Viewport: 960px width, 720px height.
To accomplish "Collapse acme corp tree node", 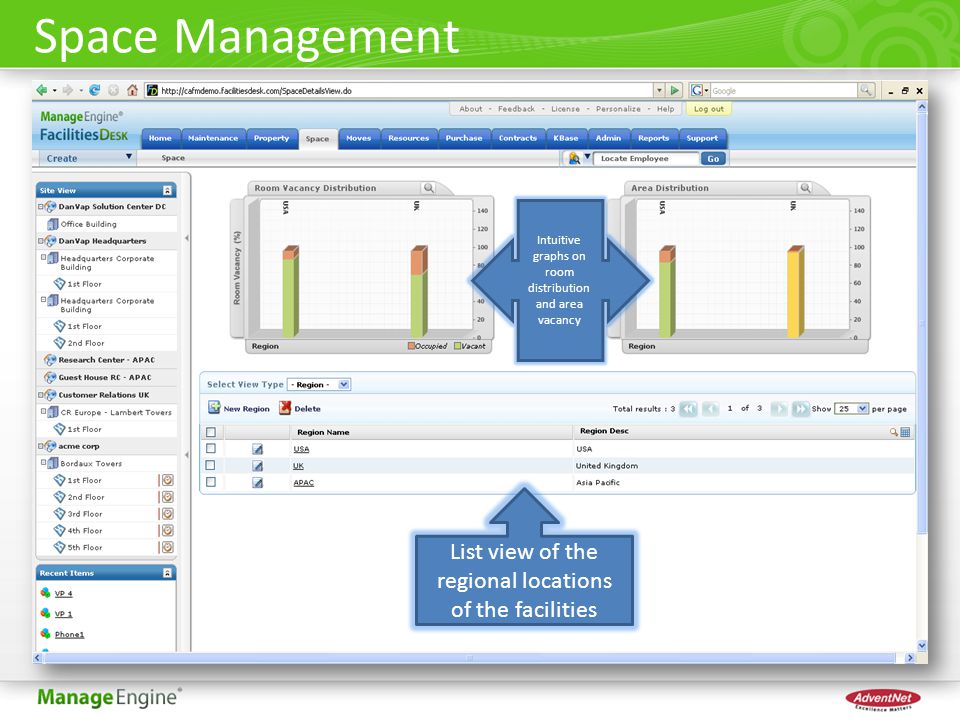I will pos(41,447).
